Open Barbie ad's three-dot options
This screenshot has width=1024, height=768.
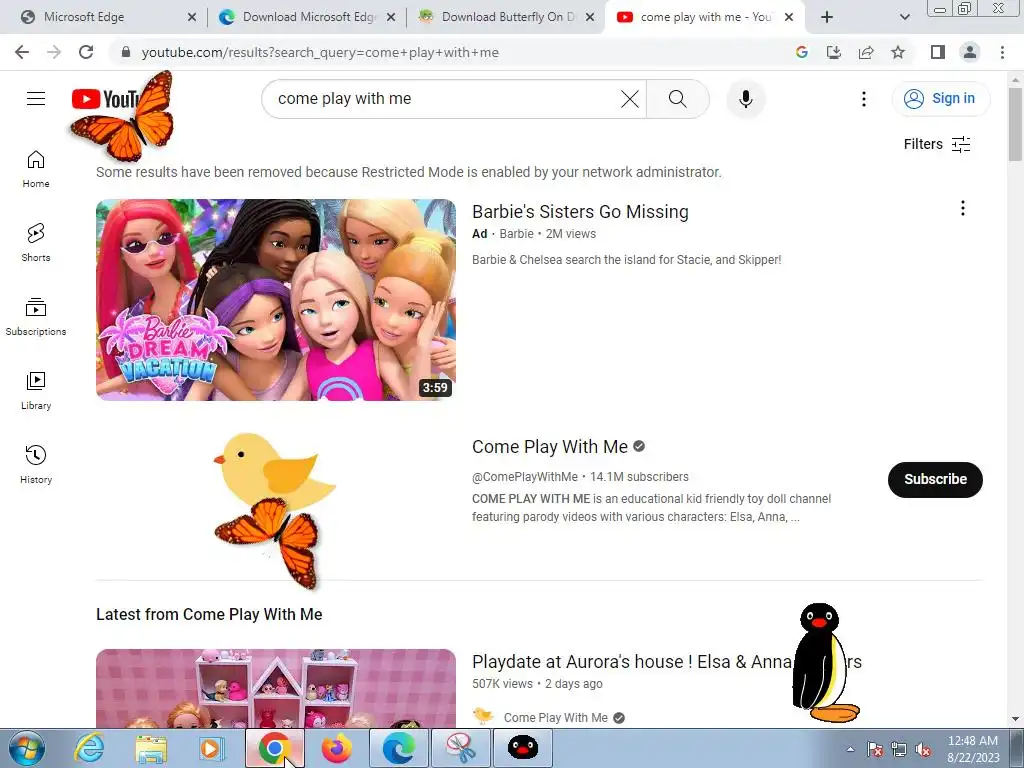[963, 208]
